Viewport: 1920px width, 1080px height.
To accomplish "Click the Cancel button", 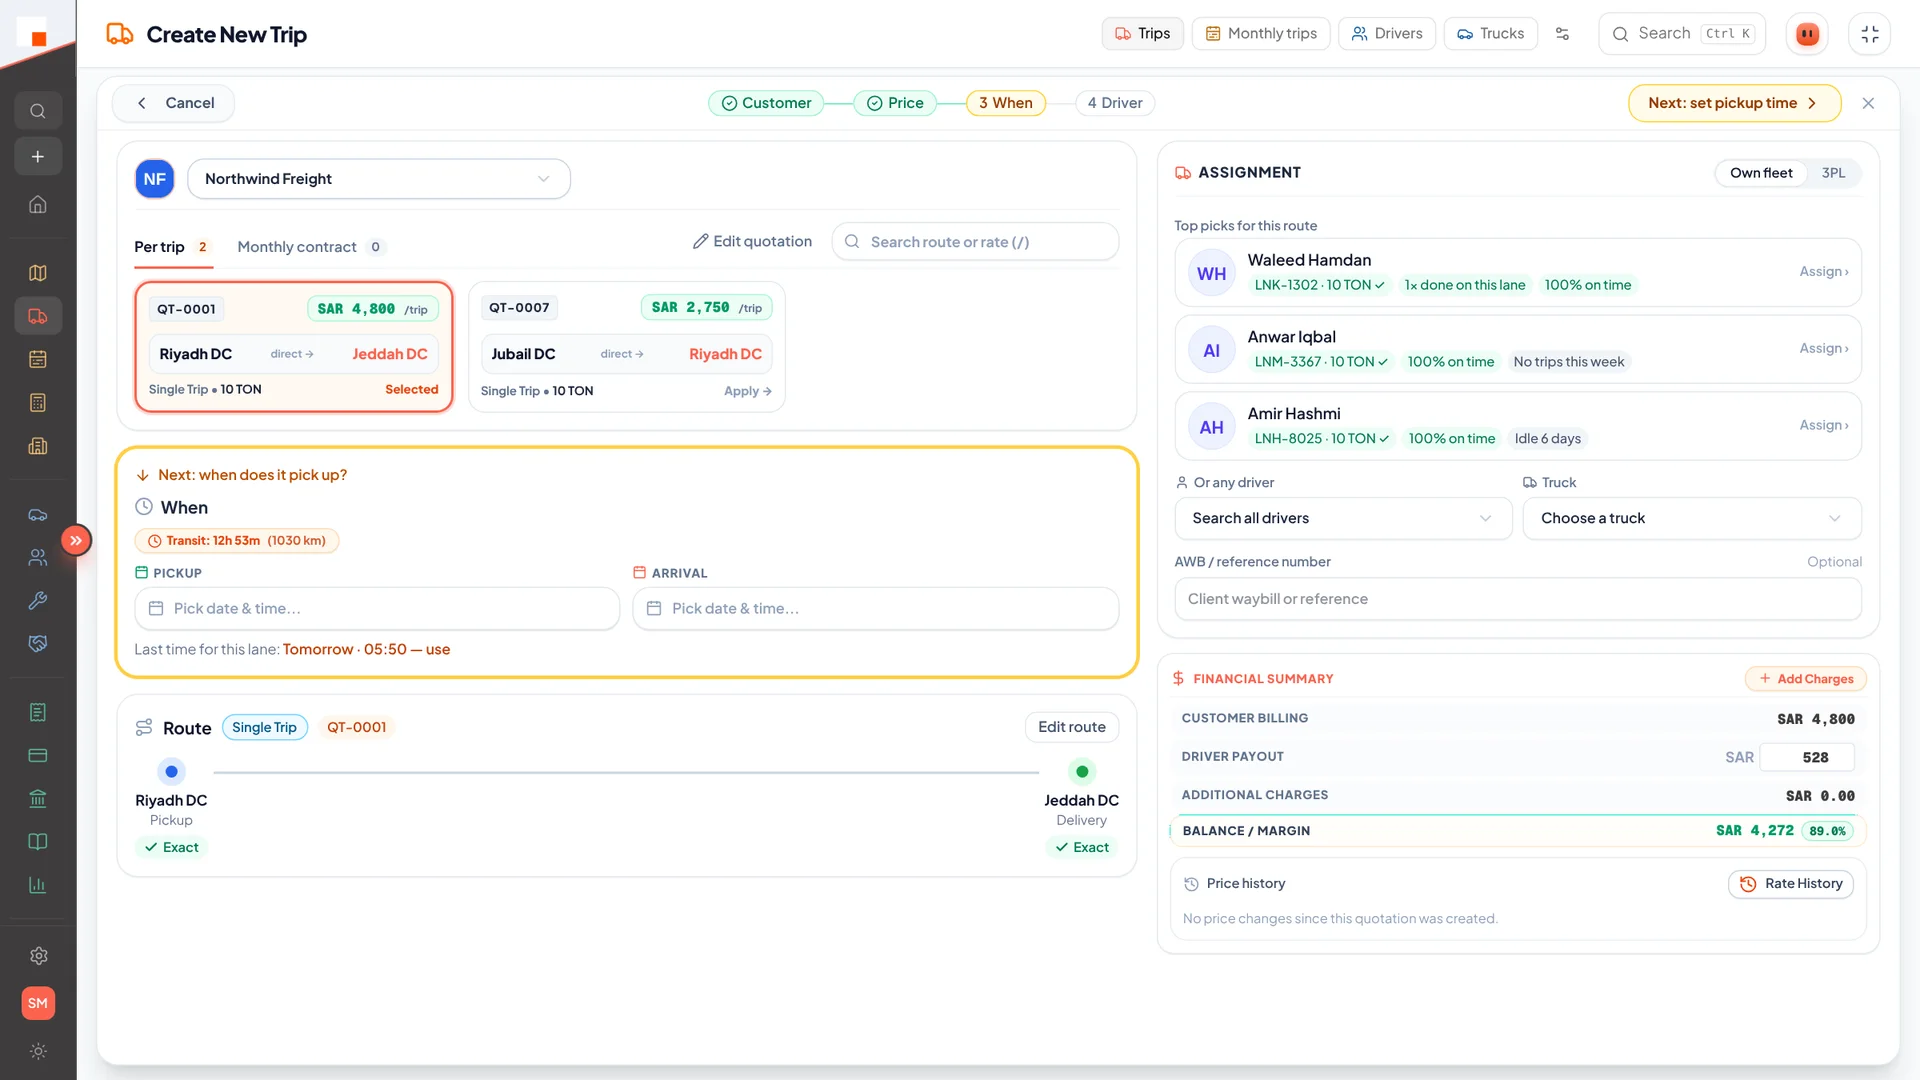I will point(174,103).
